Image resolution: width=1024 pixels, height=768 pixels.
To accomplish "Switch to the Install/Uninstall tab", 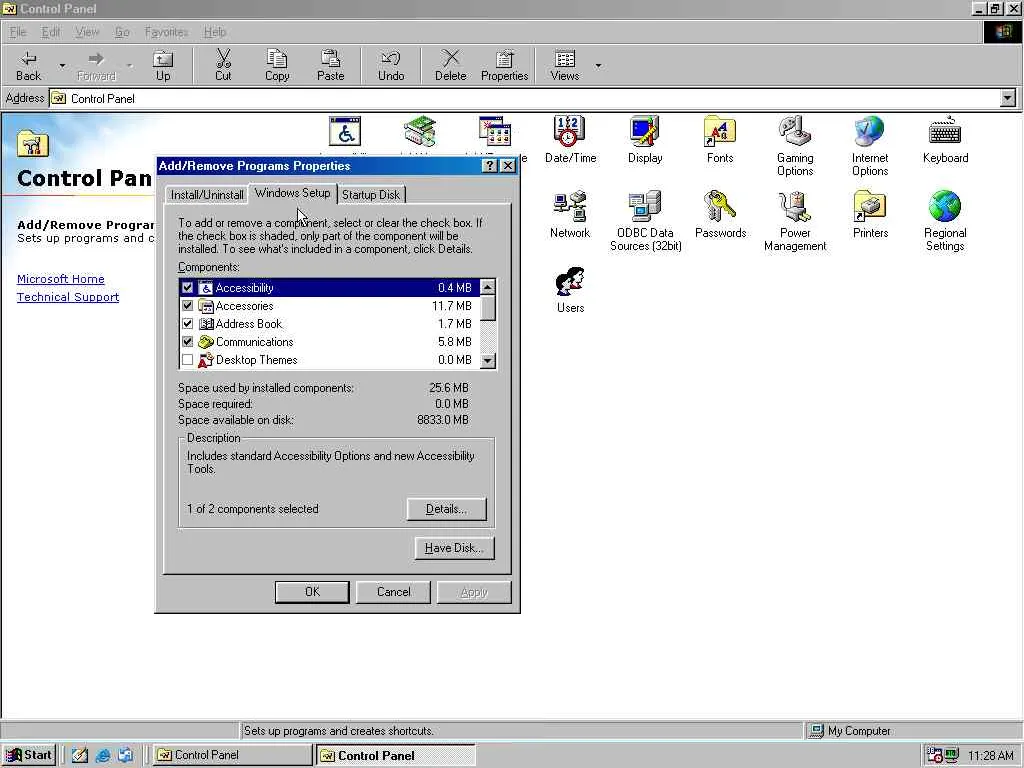I will [207, 195].
